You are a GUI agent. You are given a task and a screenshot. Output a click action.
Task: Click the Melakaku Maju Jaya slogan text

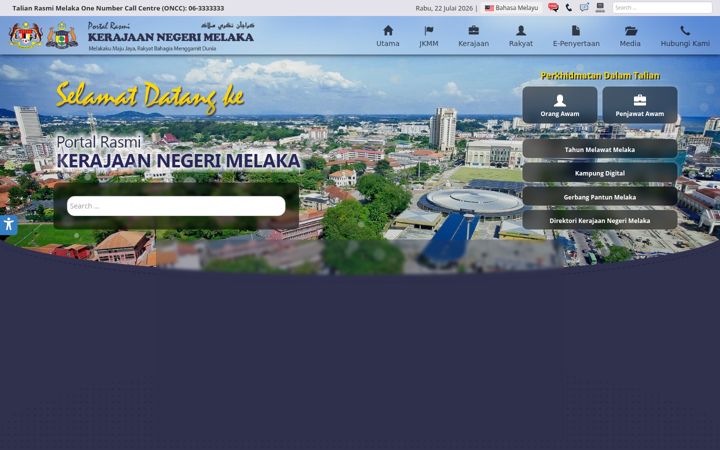click(x=152, y=48)
